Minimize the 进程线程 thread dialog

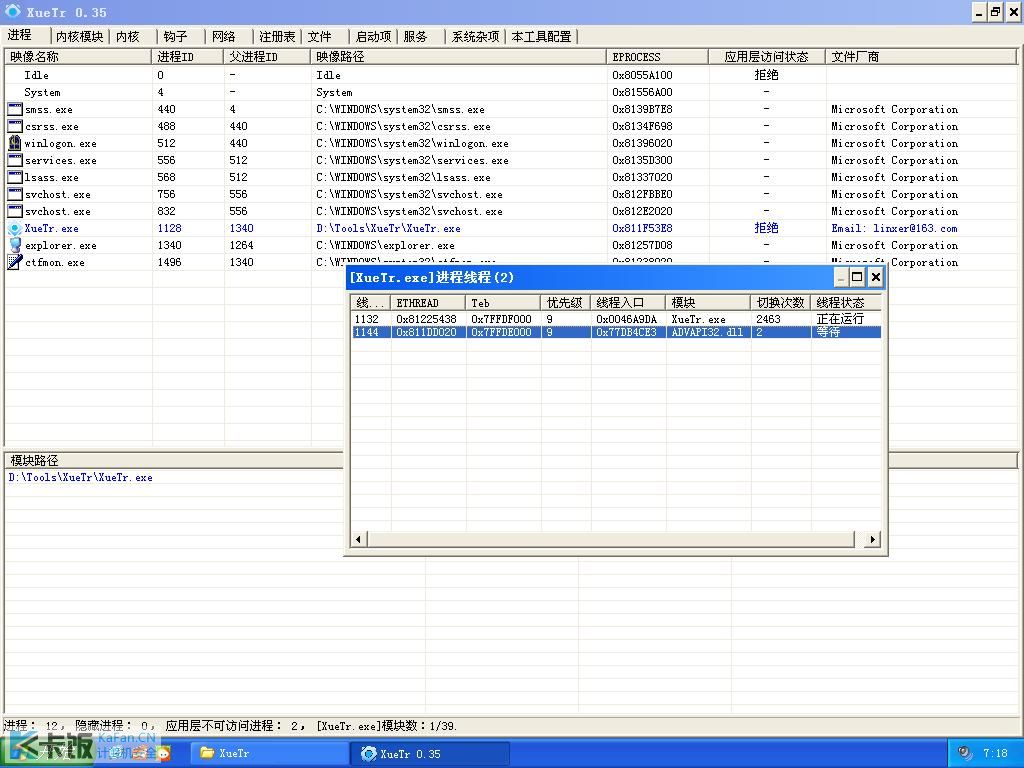[840, 277]
